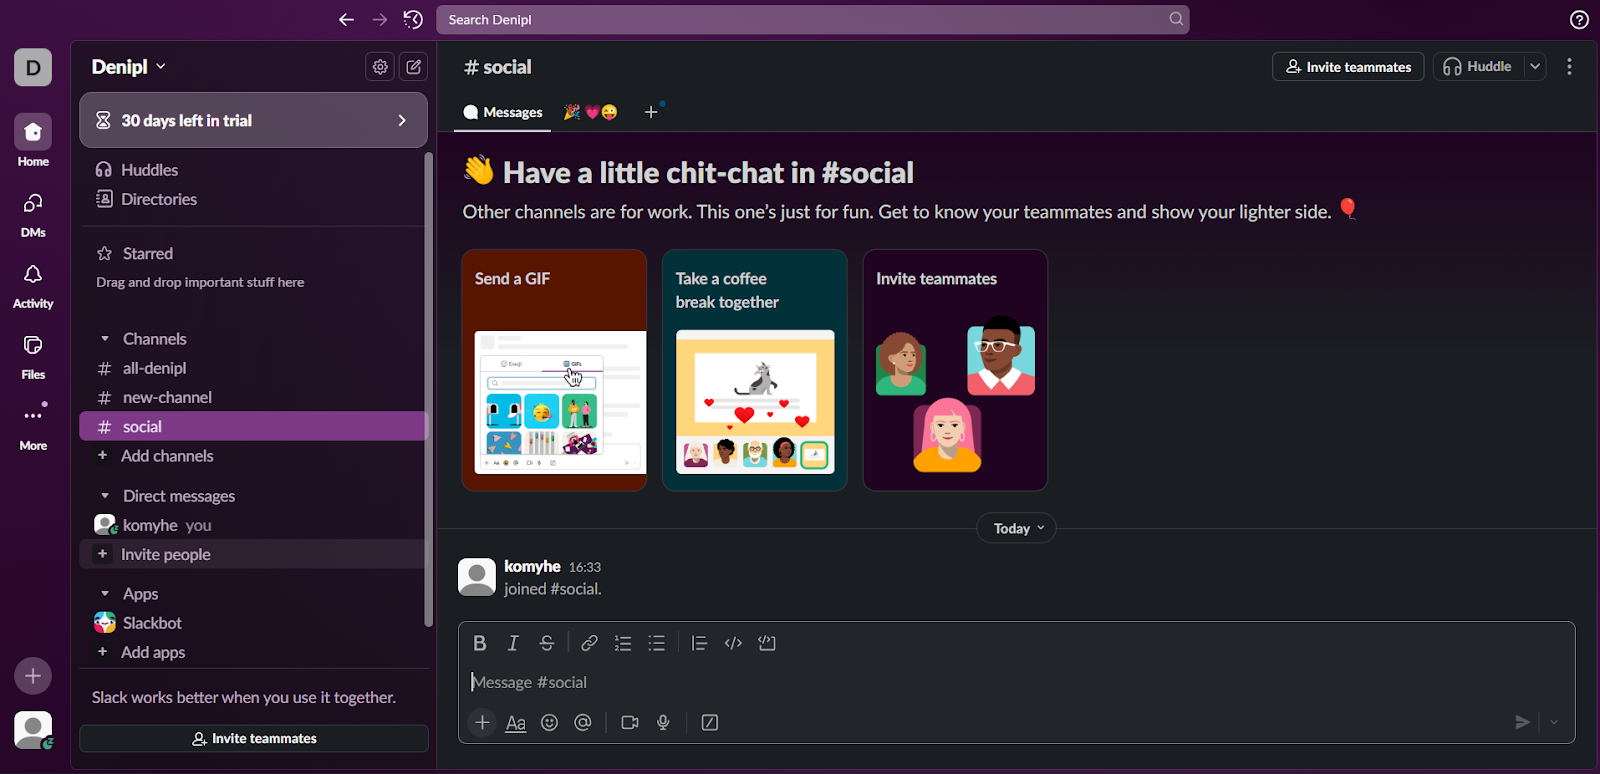Viewport: 1600px width, 774px height.
Task: Go forward with the right arrow
Action: [380, 20]
